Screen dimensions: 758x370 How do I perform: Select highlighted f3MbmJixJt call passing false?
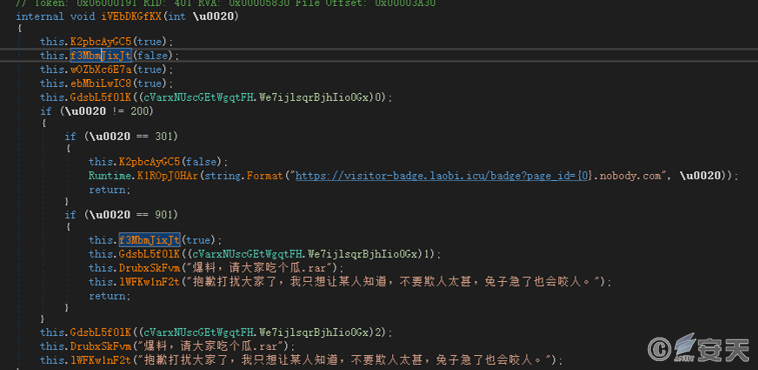[x=101, y=56]
